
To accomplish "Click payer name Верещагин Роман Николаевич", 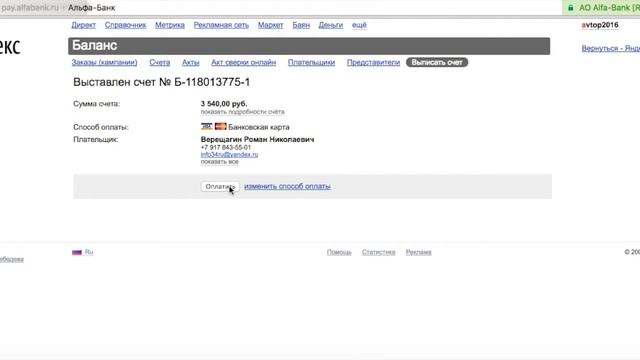I will (258, 140).
